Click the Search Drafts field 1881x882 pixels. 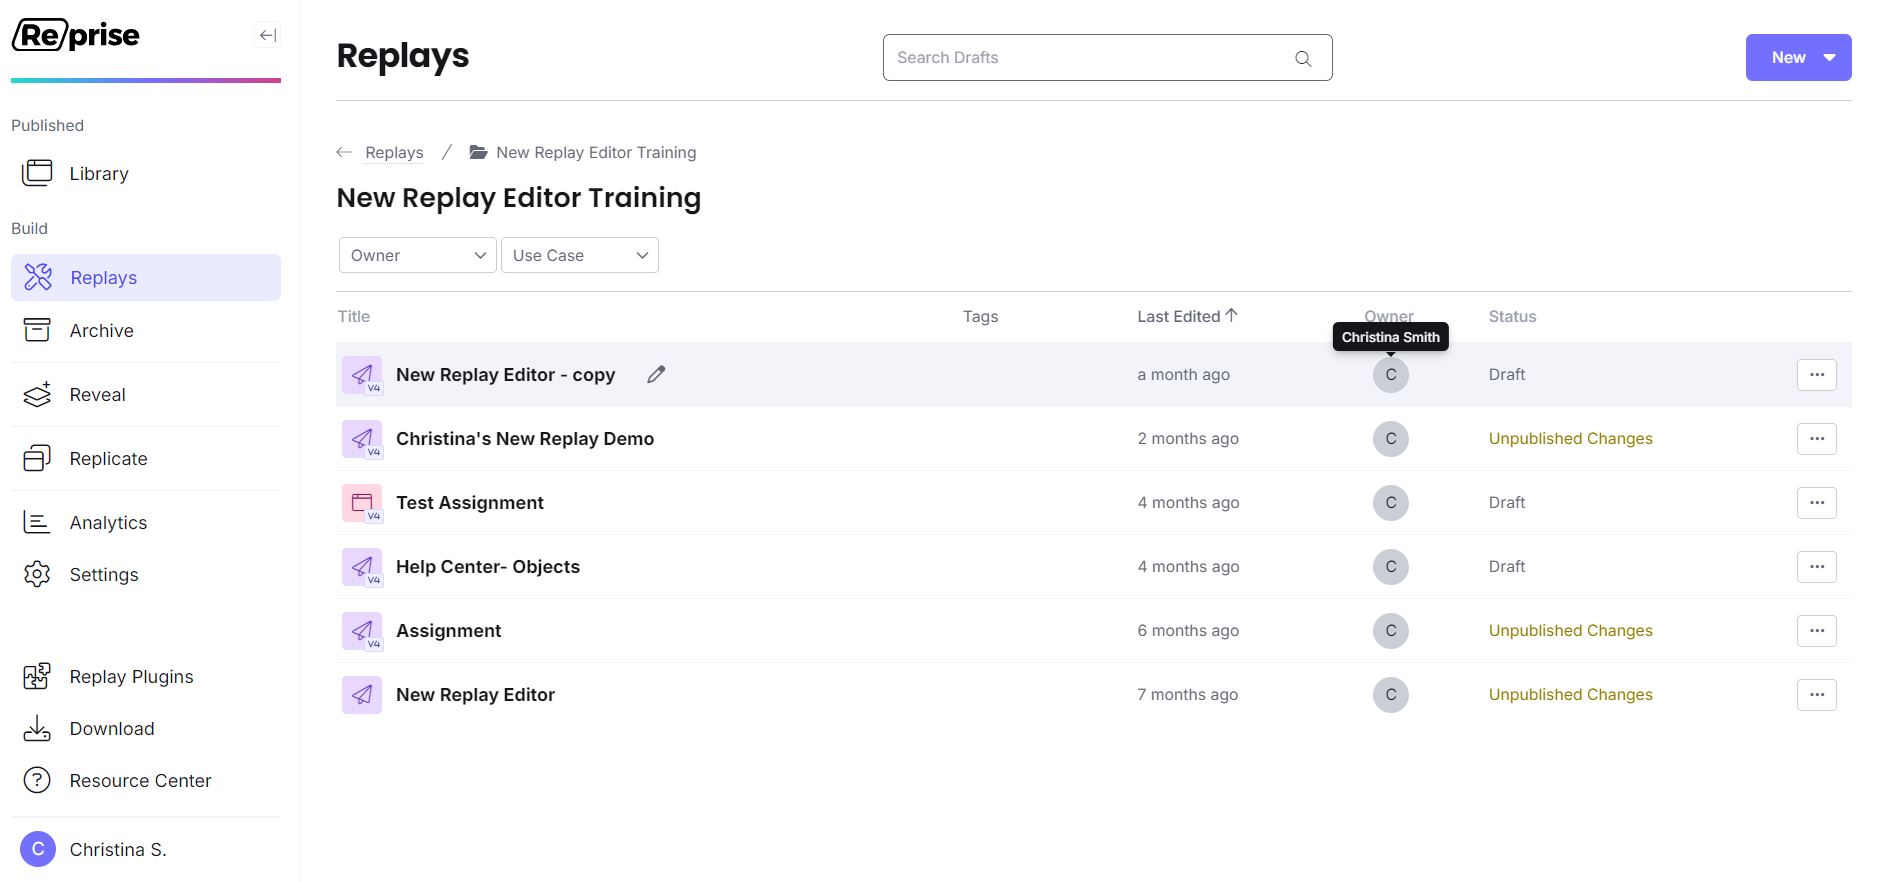point(1107,58)
